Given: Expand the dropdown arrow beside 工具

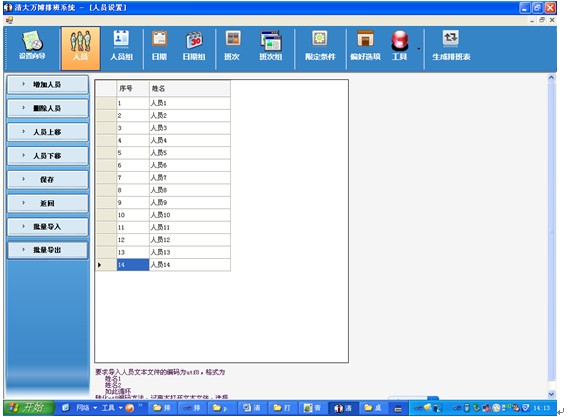Looking at the screenshot, I should (x=418, y=49).
